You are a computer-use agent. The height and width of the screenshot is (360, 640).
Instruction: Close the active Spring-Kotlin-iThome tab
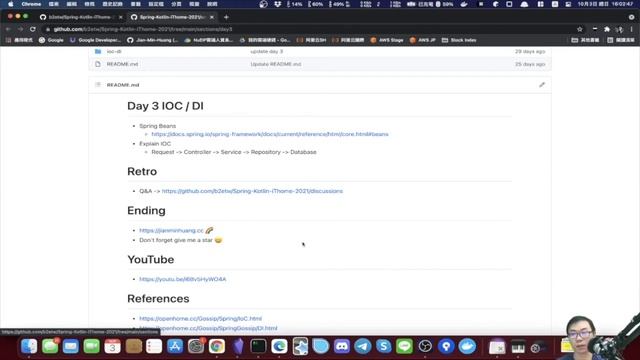pyautogui.click(x=211, y=17)
